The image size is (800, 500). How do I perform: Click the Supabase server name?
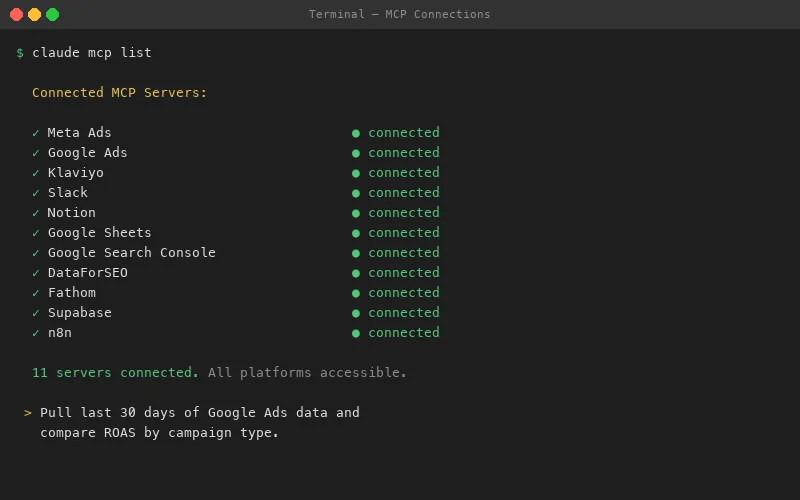[x=80, y=313]
